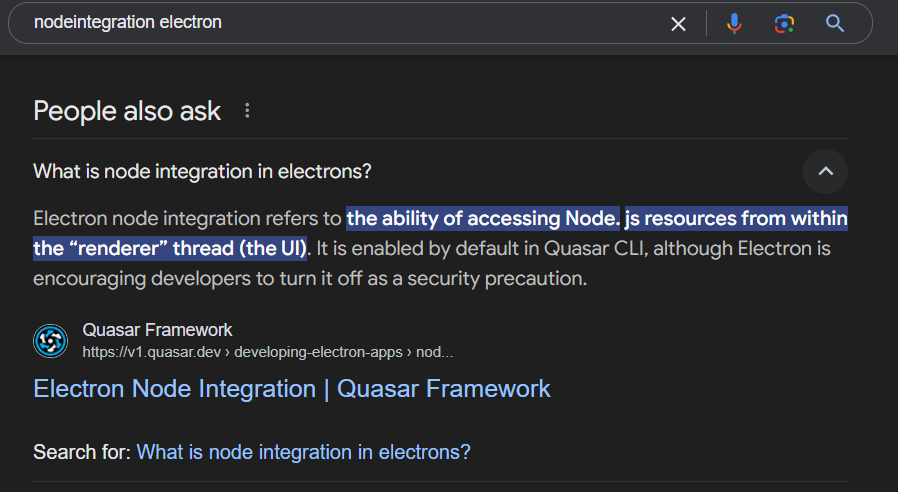Collapse the "What is node integration in electrons?" question
898x492 pixels.
pyautogui.click(x=202, y=171)
